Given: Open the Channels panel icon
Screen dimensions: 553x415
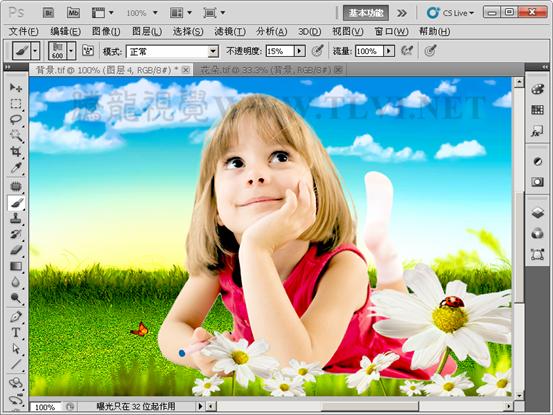Looking at the screenshot, I should pos(537,233).
